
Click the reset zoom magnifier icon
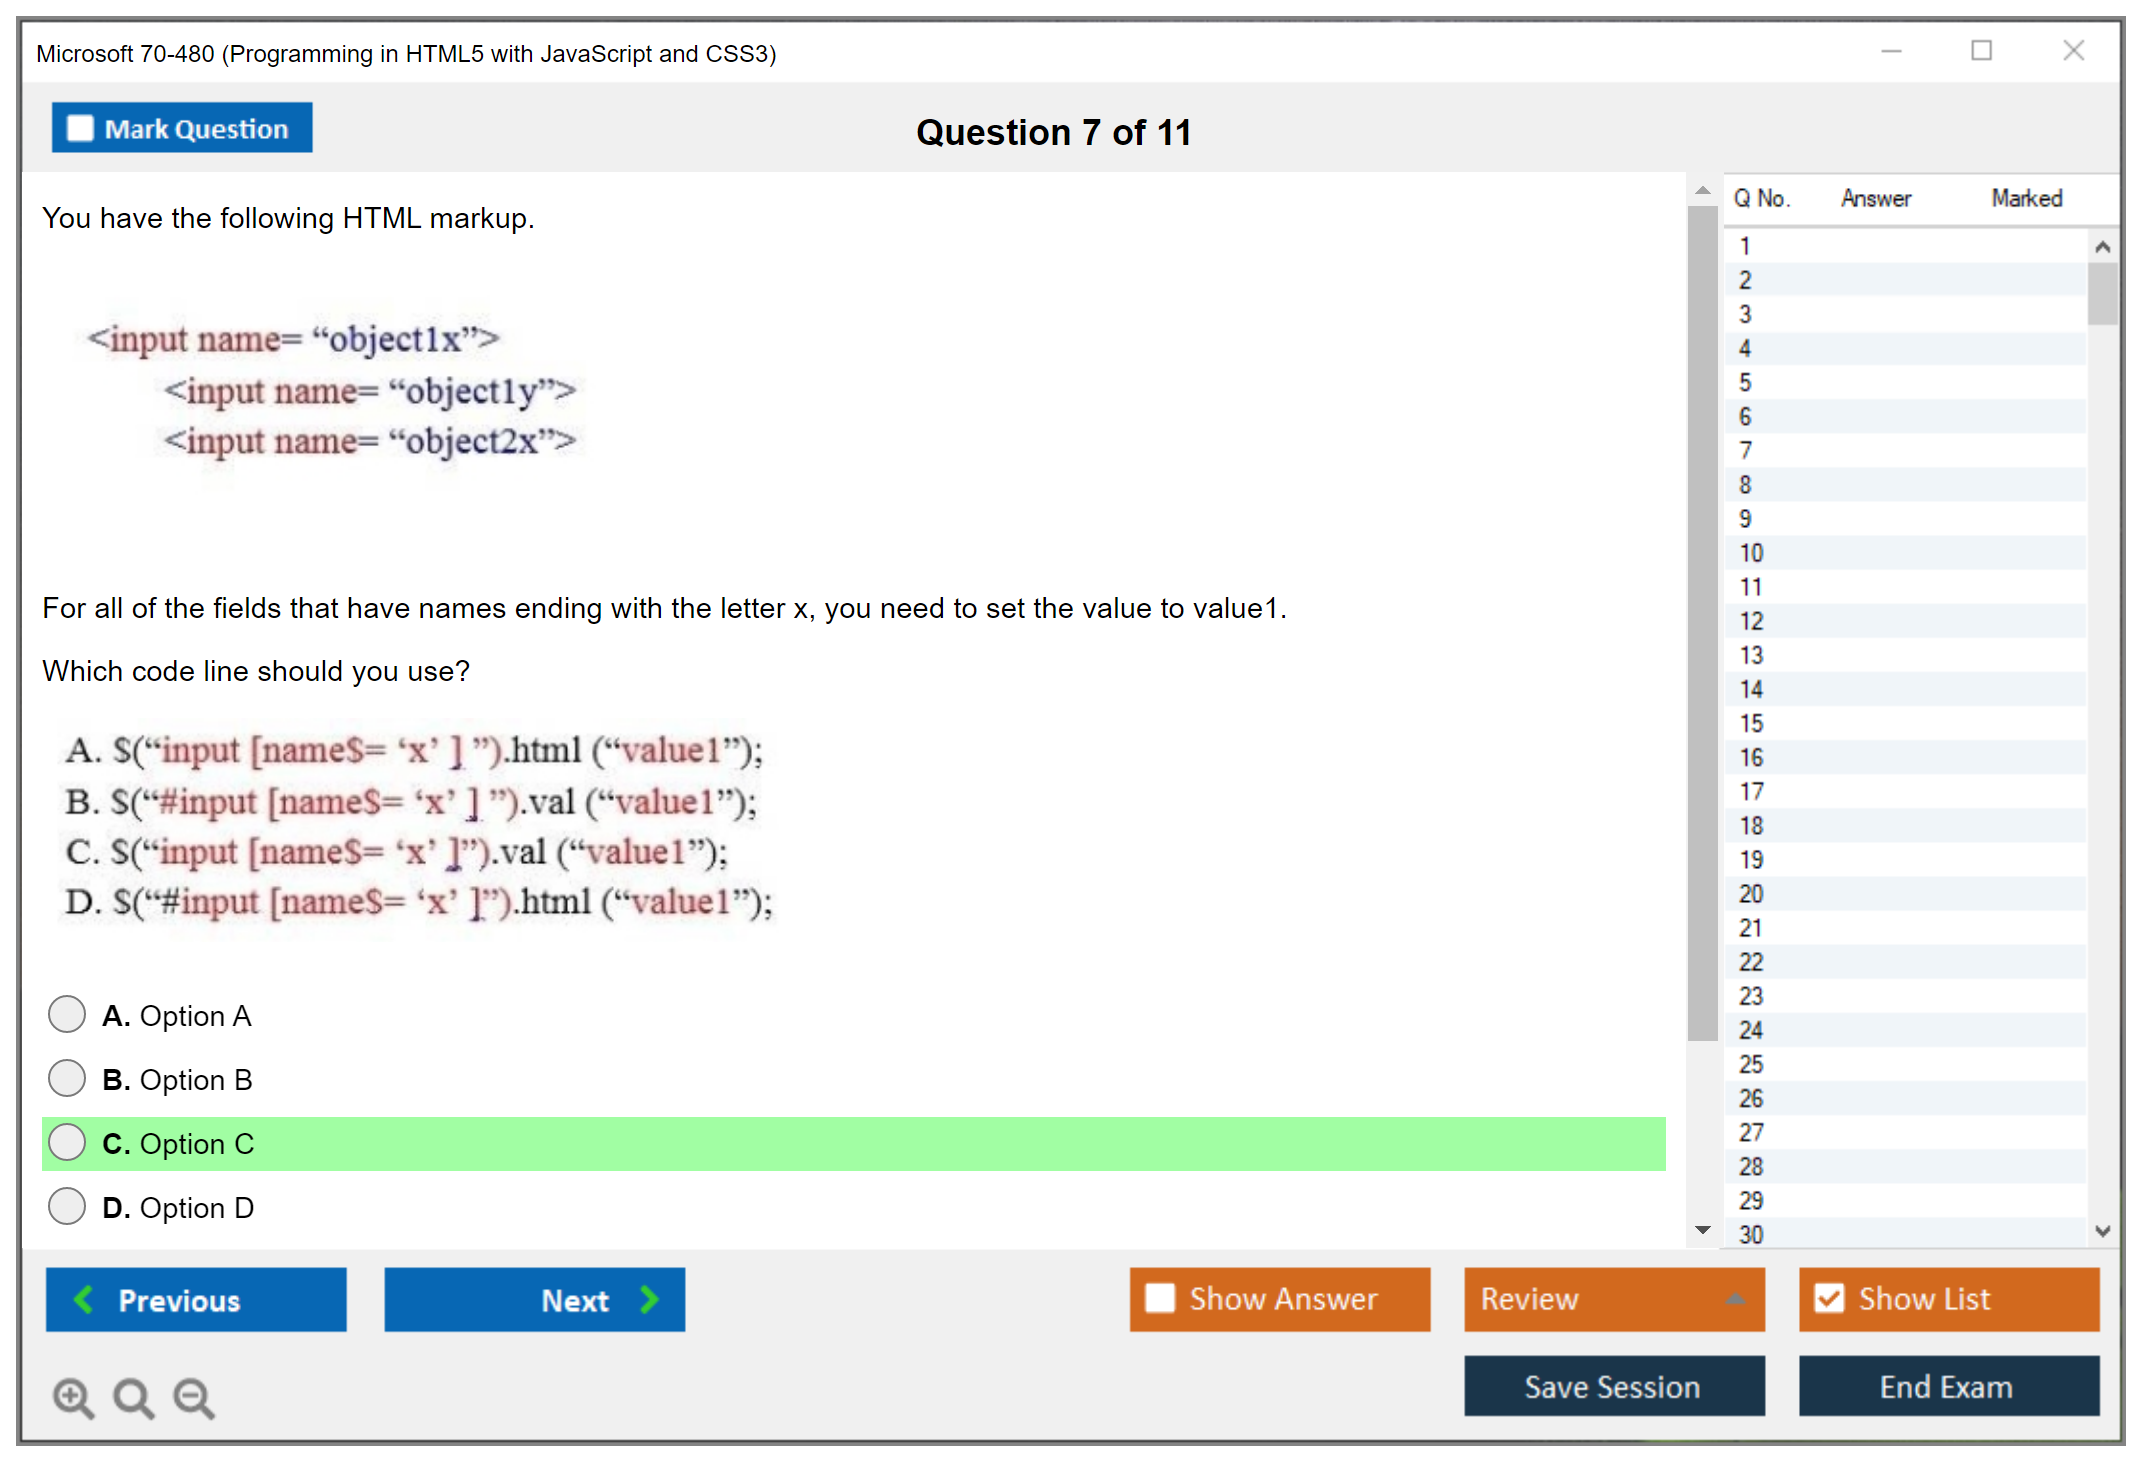click(x=133, y=1397)
